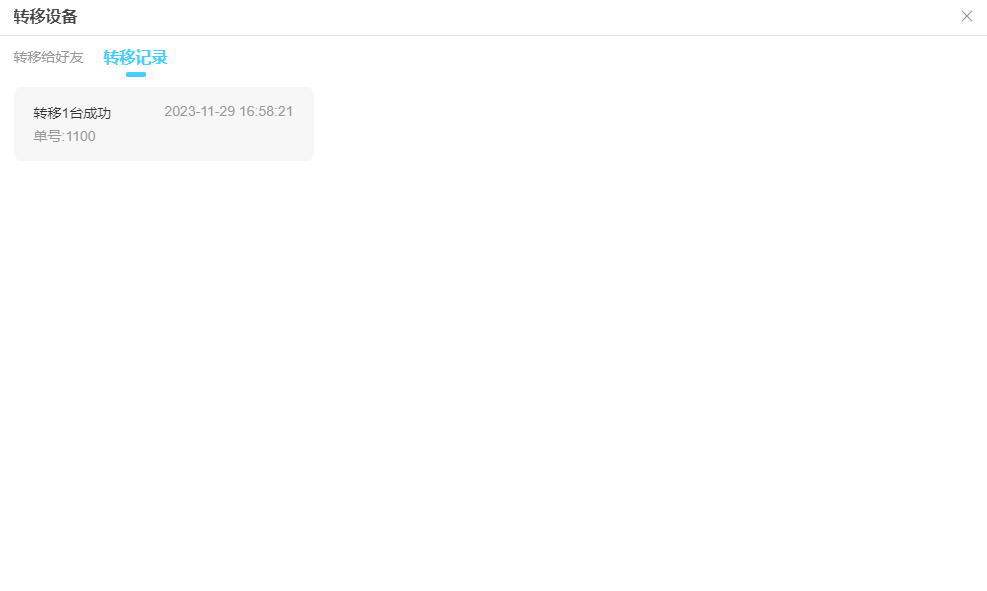Select the 转移记录 tab
The image size is (987, 591).
[x=135, y=57]
